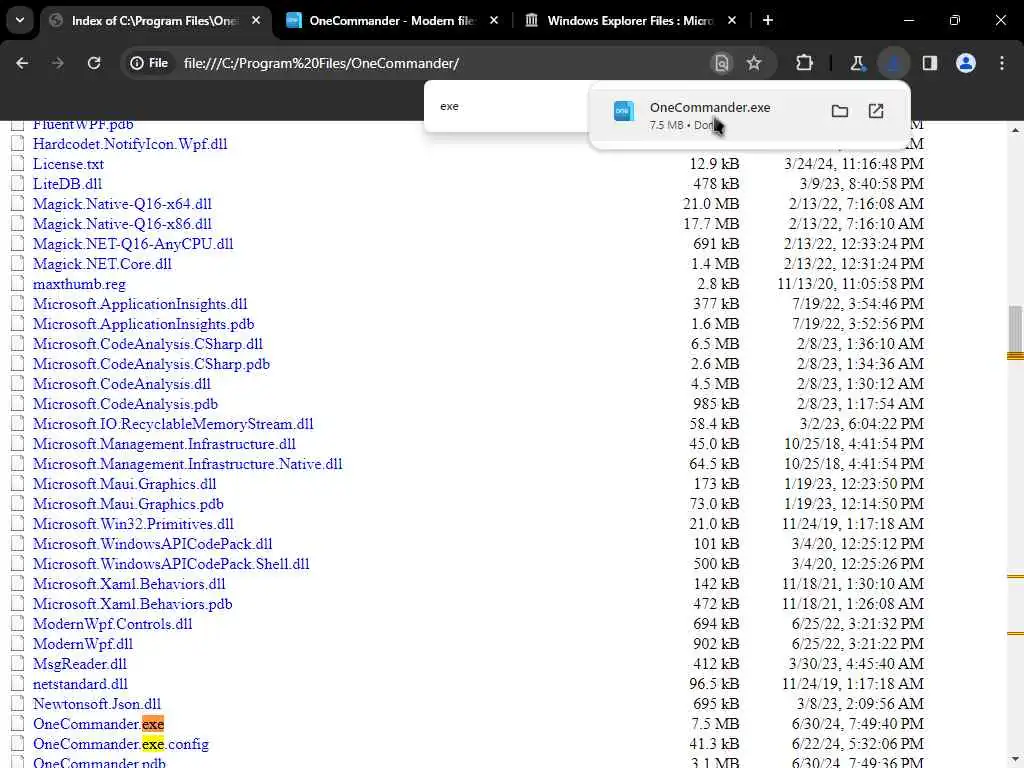Screen dimensions: 1024x768
Task: Open the Downloads toolbar button
Action: [x=893, y=63]
